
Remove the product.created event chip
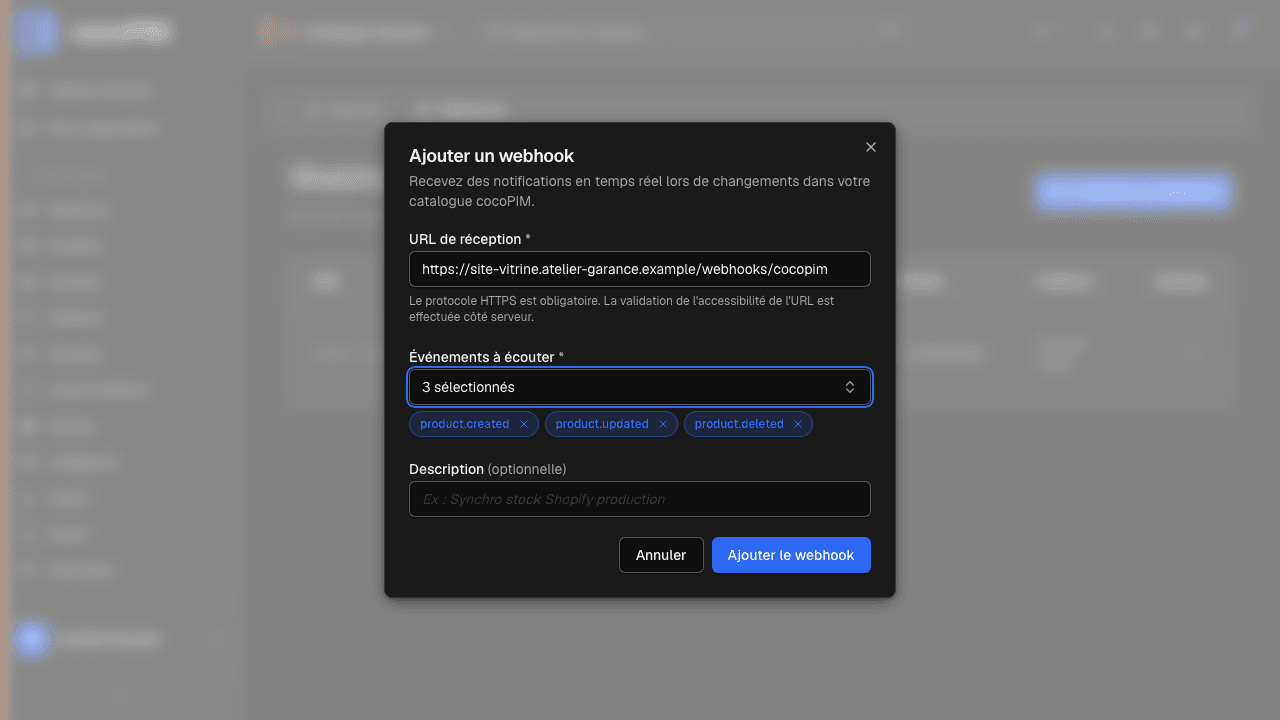[x=523, y=424]
